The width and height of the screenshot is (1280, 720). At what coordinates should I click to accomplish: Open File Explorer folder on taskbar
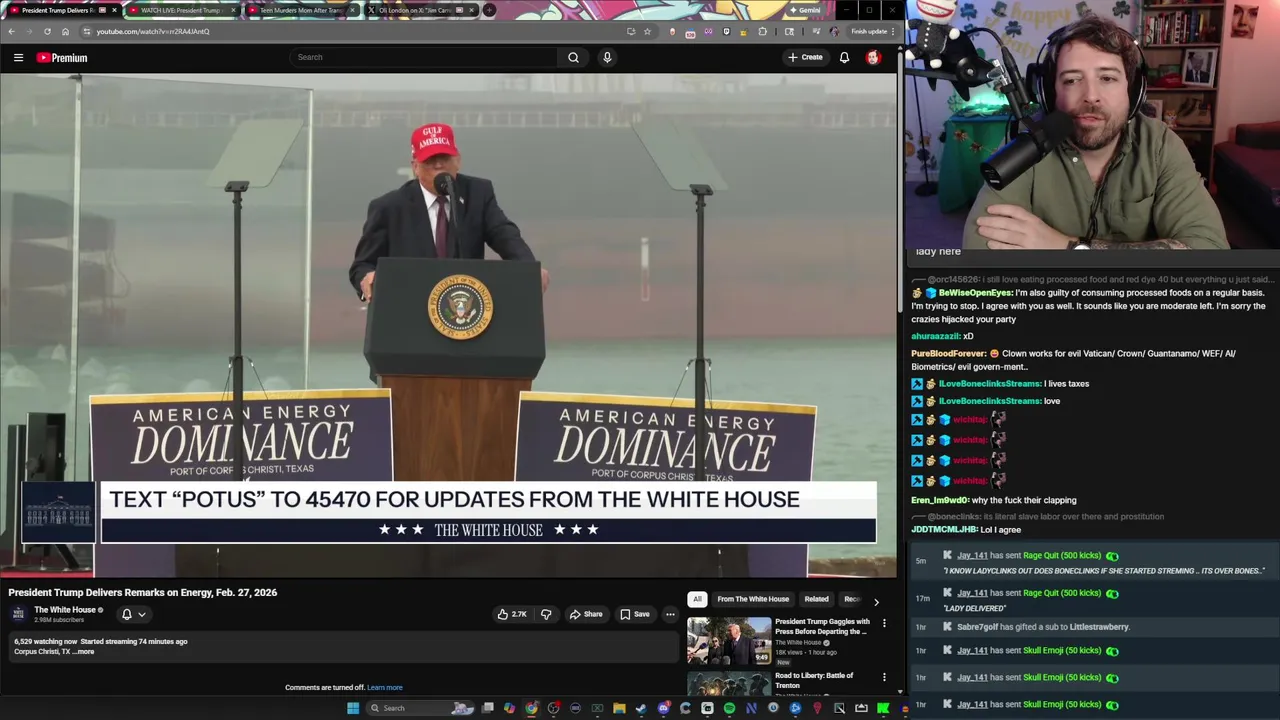click(x=619, y=708)
